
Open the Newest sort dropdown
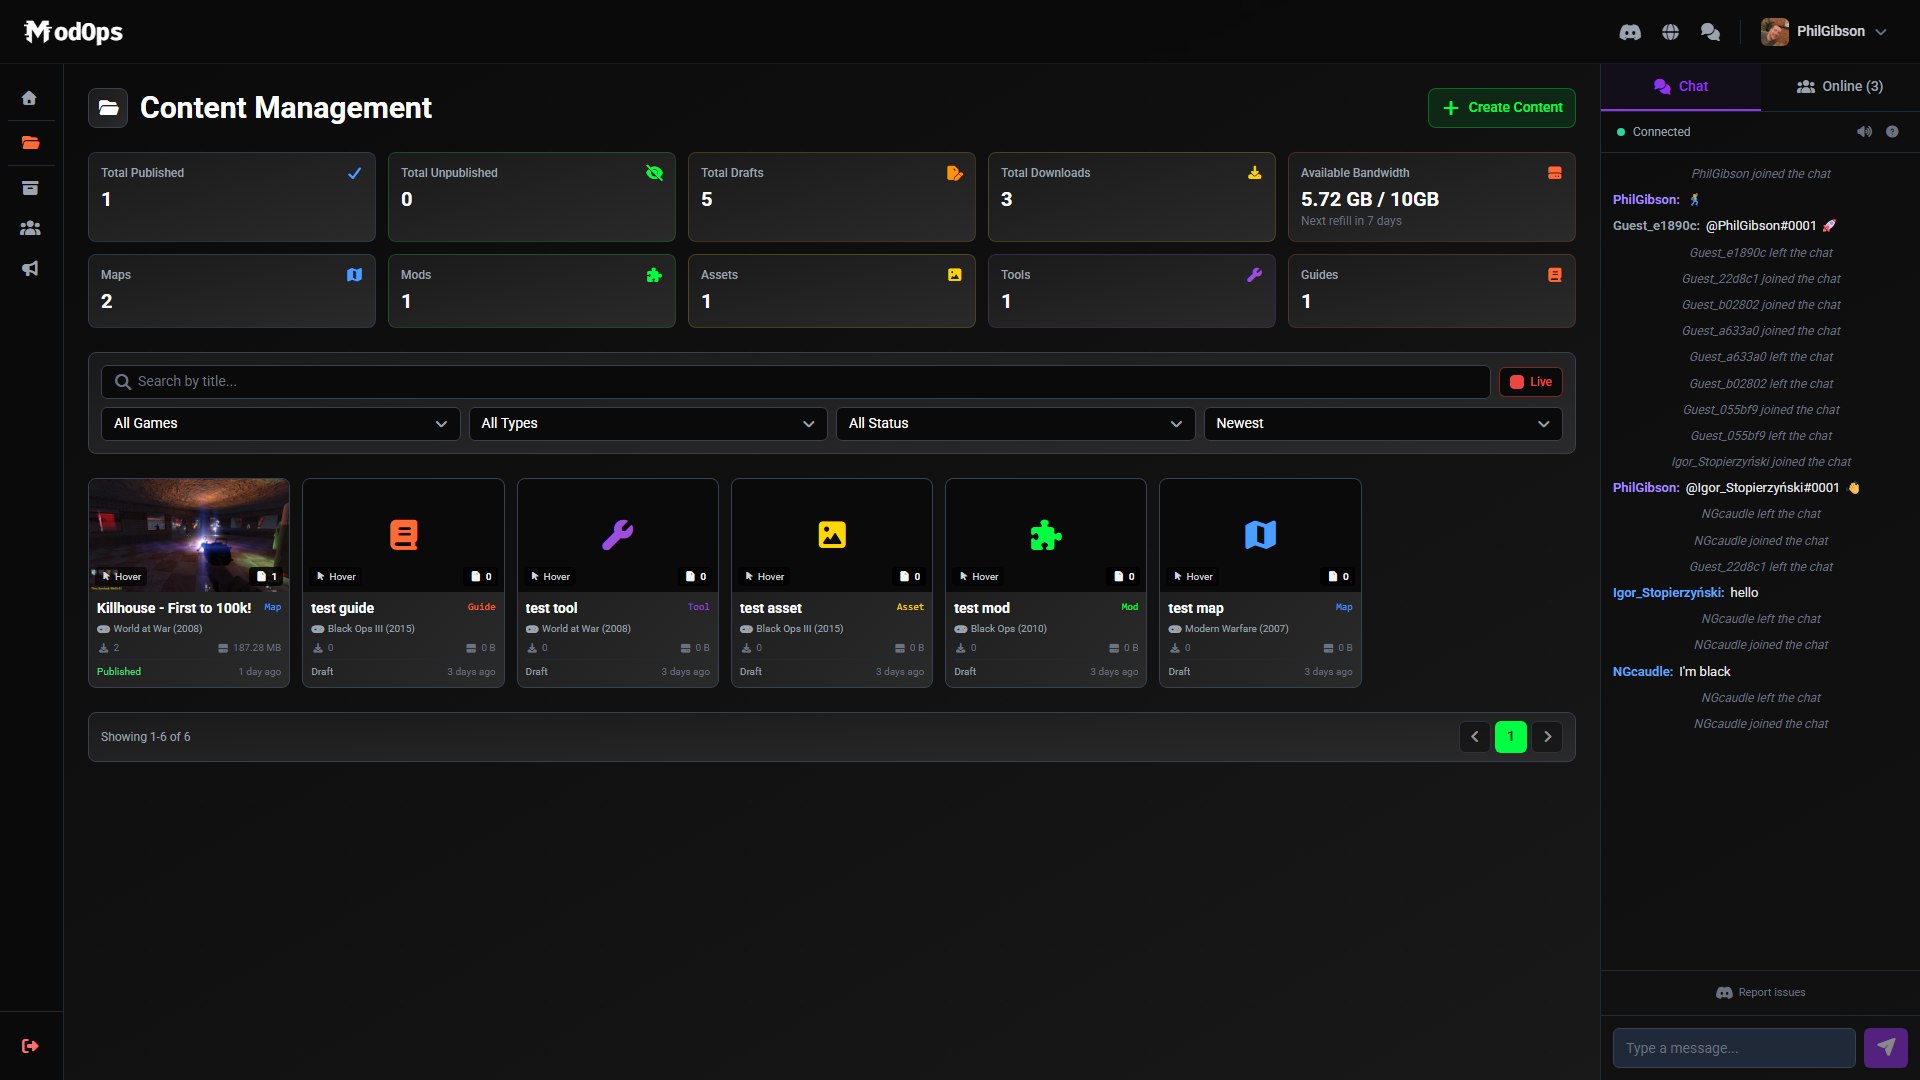(1382, 424)
